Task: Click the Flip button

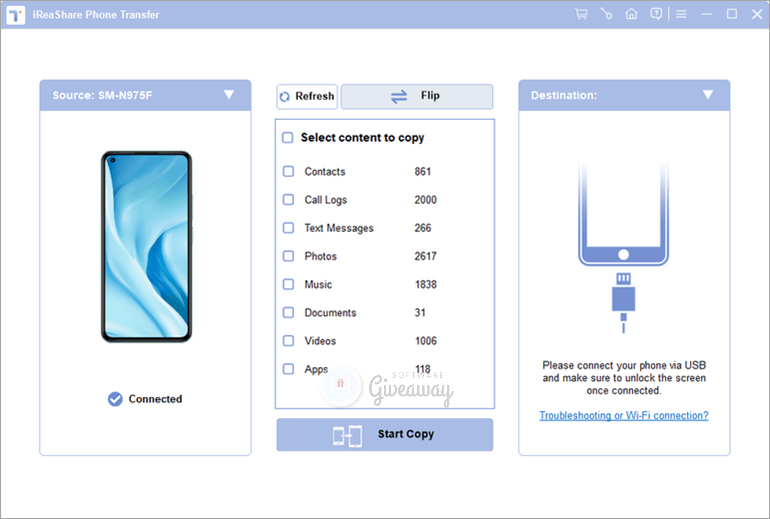Action: tap(417, 96)
